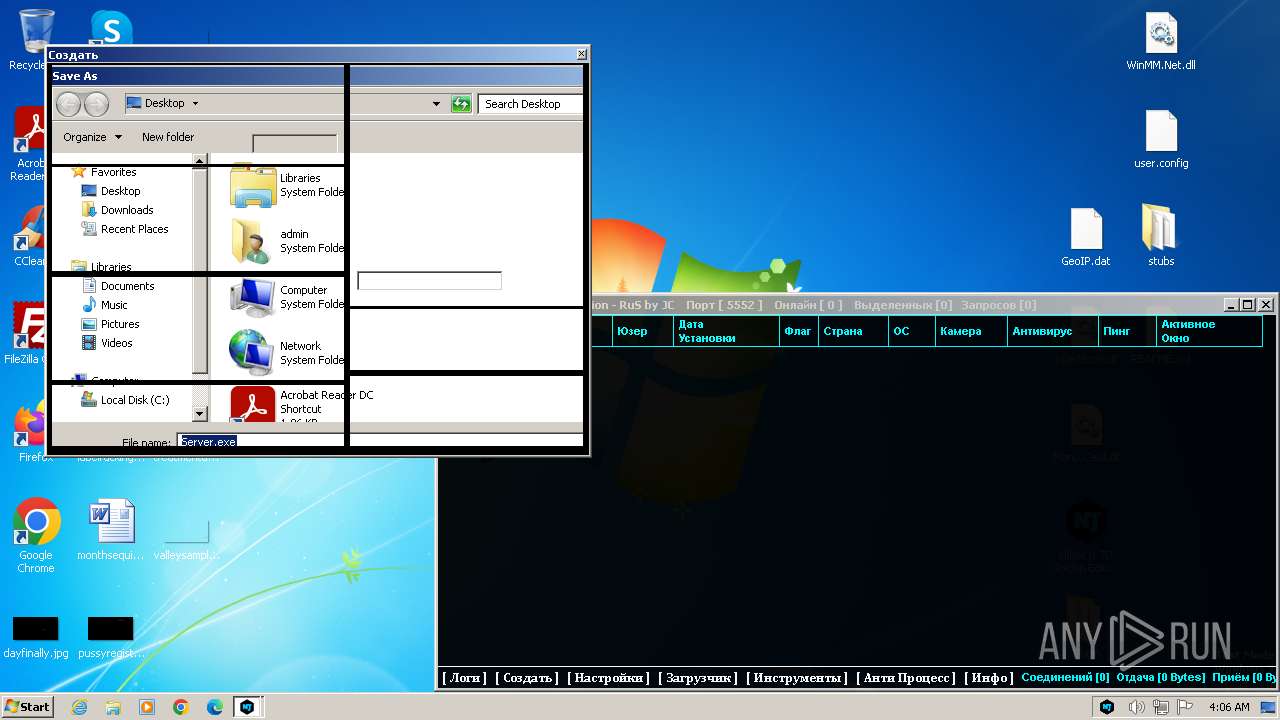This screenshot has width=1280, height=720.
Task: Expand previous locations dropdown arrow
Action: click(436, 103)
